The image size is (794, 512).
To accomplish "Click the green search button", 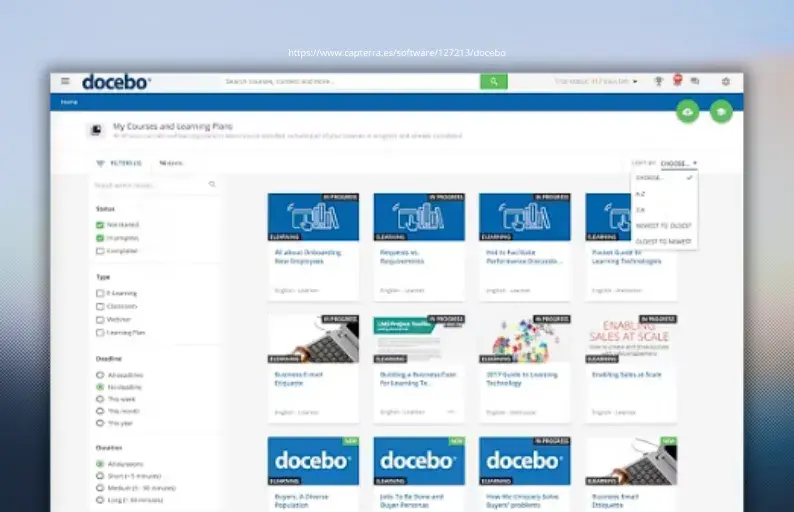I will pyautogui.click(x=494, y=82).
